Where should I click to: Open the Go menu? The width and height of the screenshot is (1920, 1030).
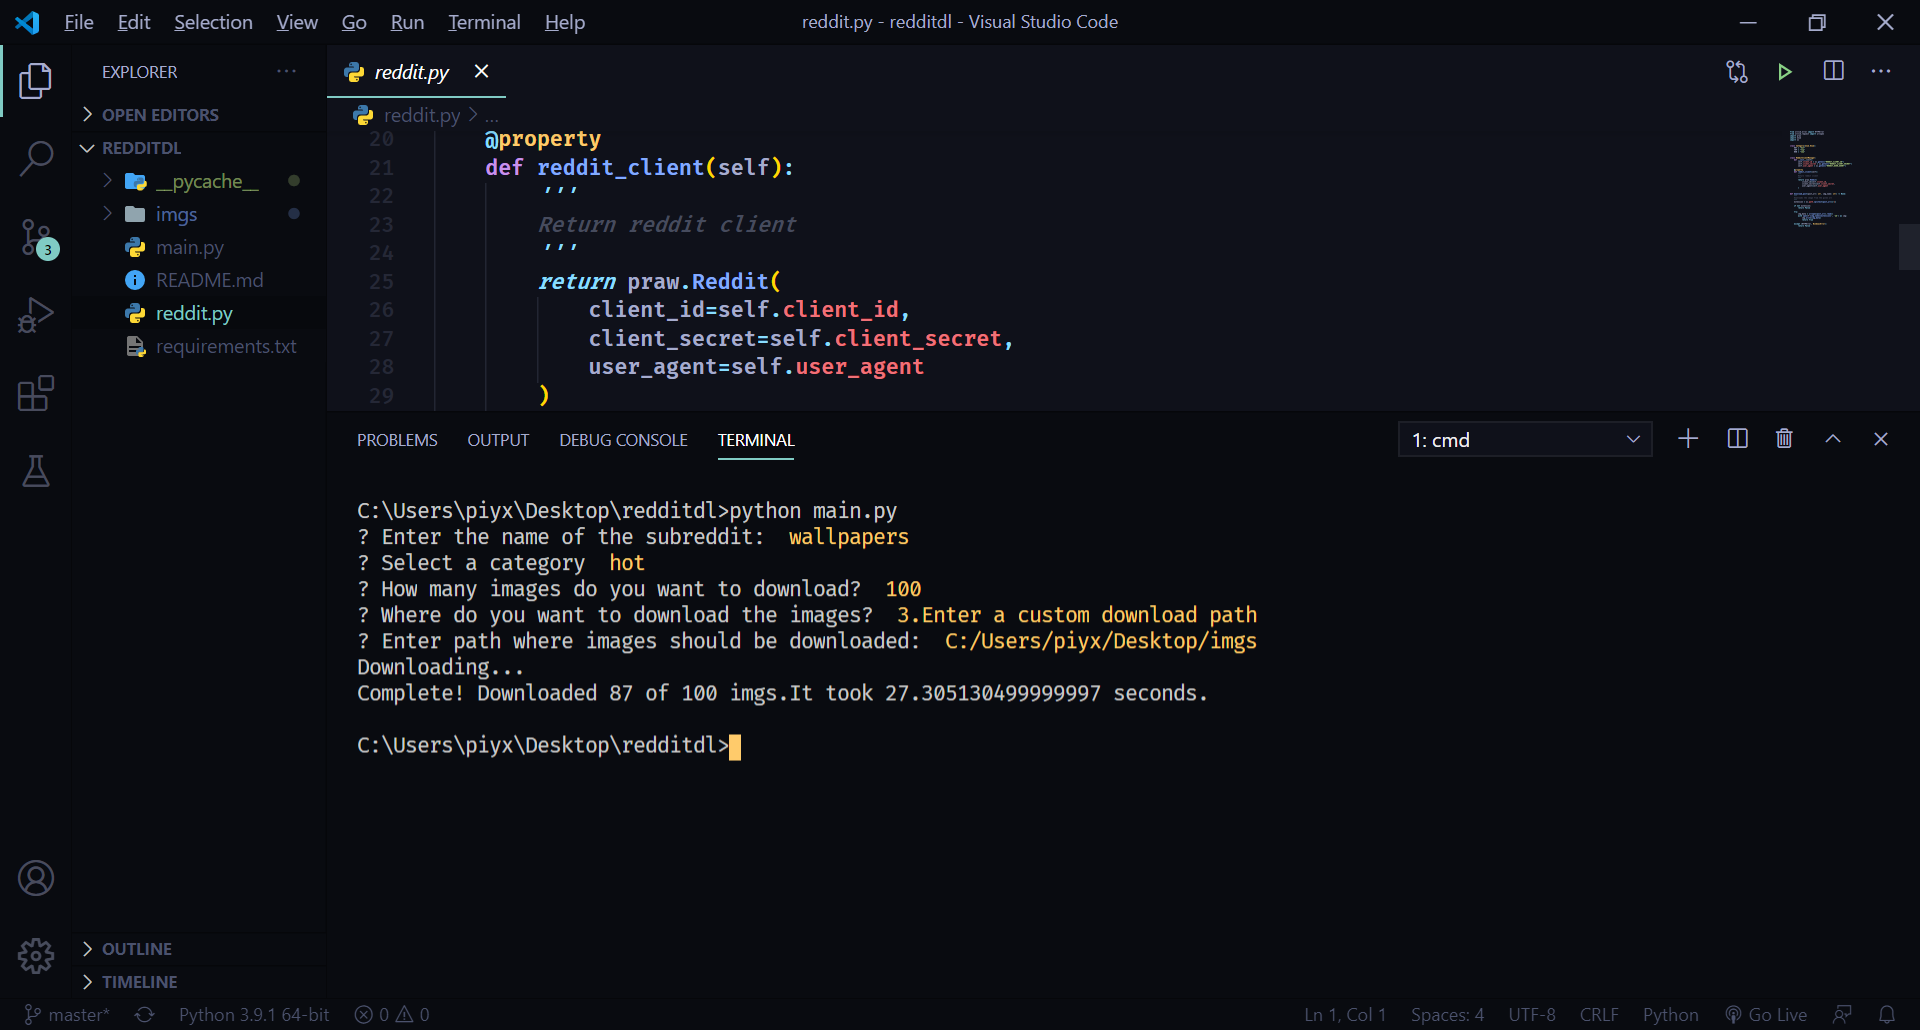click(x=354, y=22)
